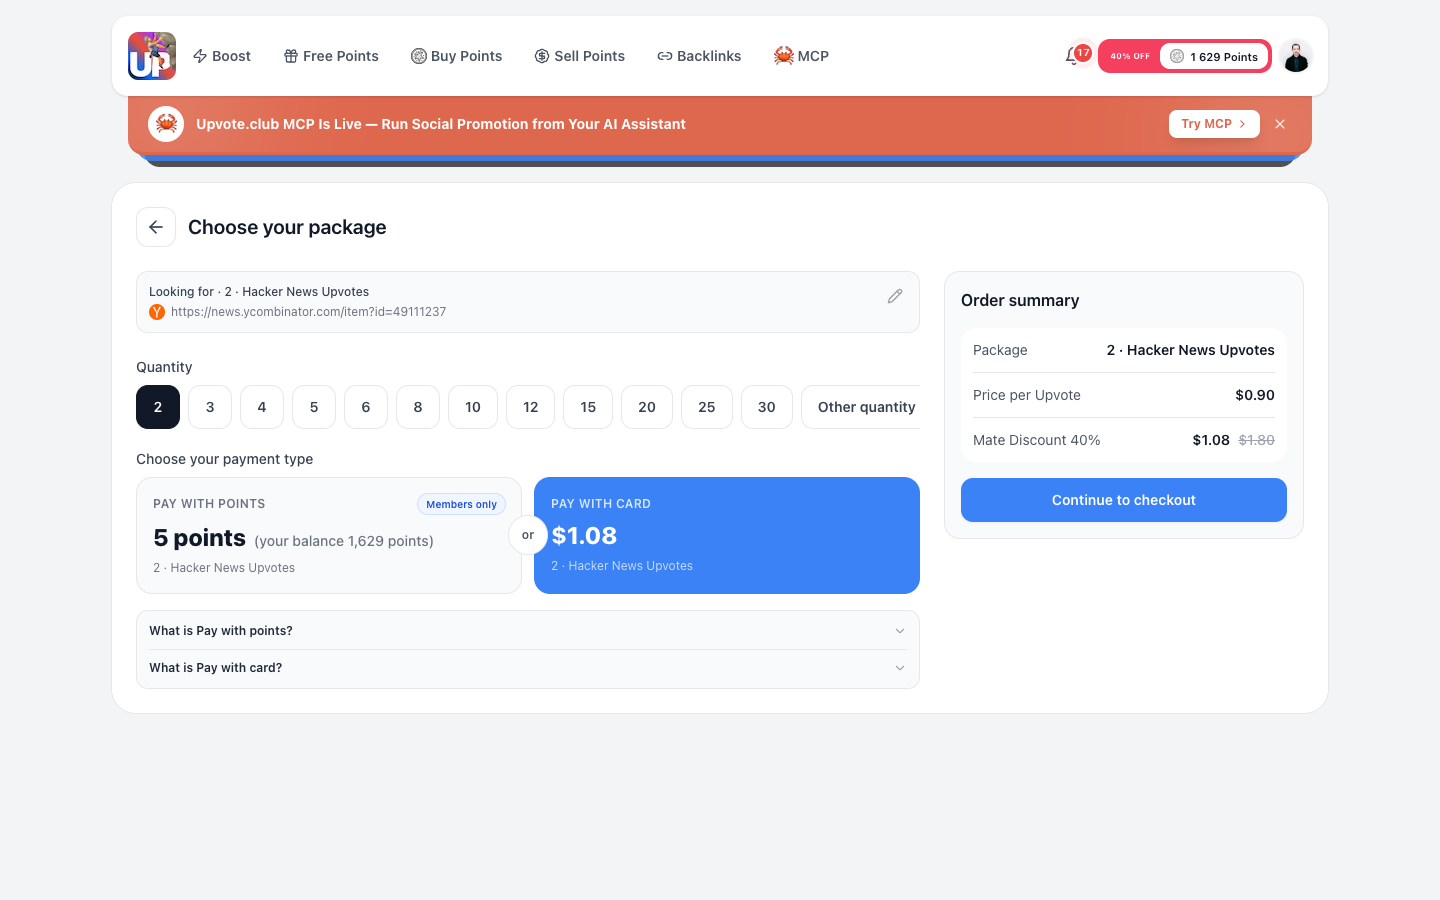This screenshot has height=900, width=1440.
Task: Open the Boost menu item
Action: pos(222,56)
